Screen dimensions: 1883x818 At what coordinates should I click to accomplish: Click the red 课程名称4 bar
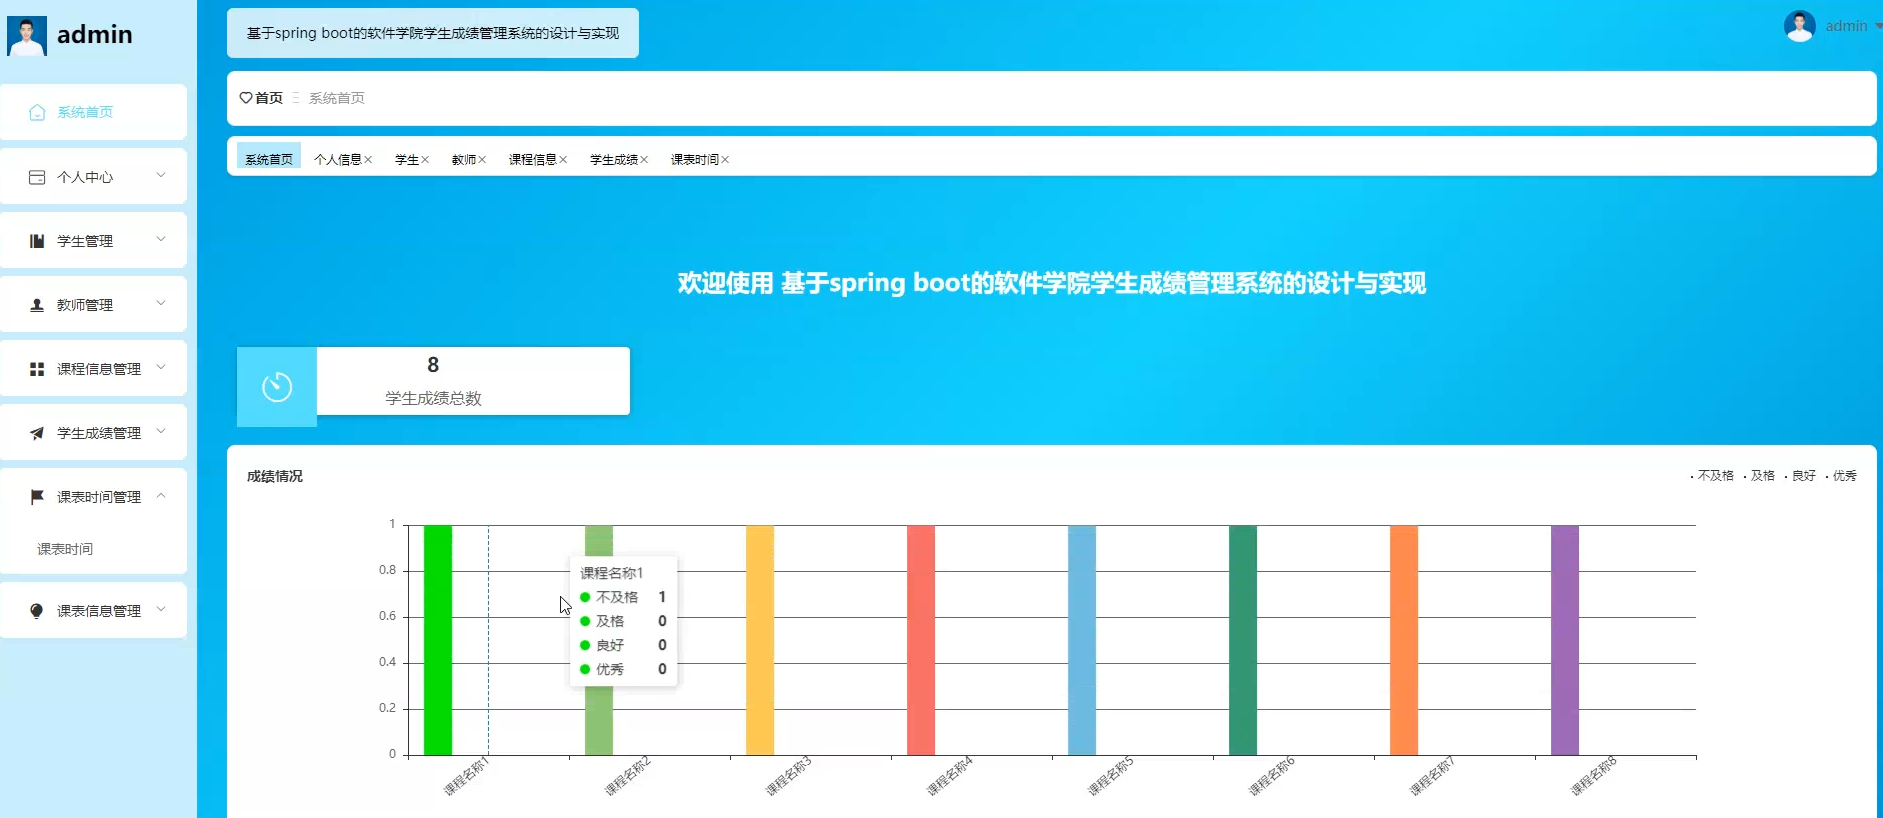921,640
